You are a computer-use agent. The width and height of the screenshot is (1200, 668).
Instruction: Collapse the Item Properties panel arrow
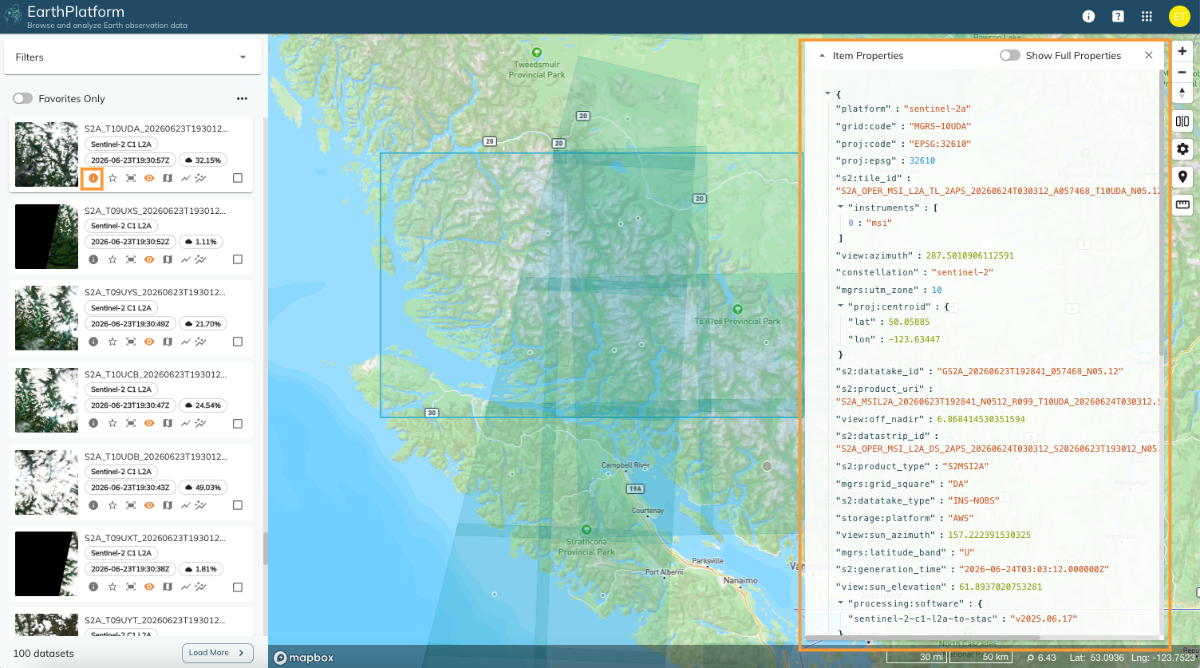point(822,56)
